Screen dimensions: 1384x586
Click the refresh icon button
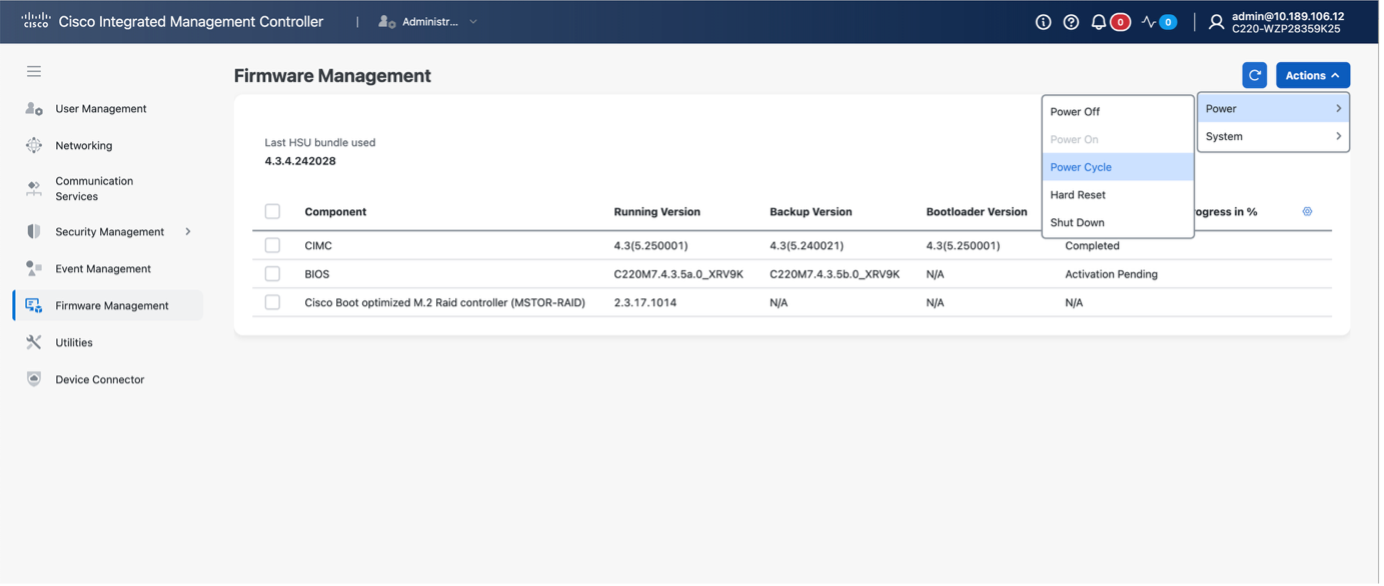click(x=1254, y=75)
